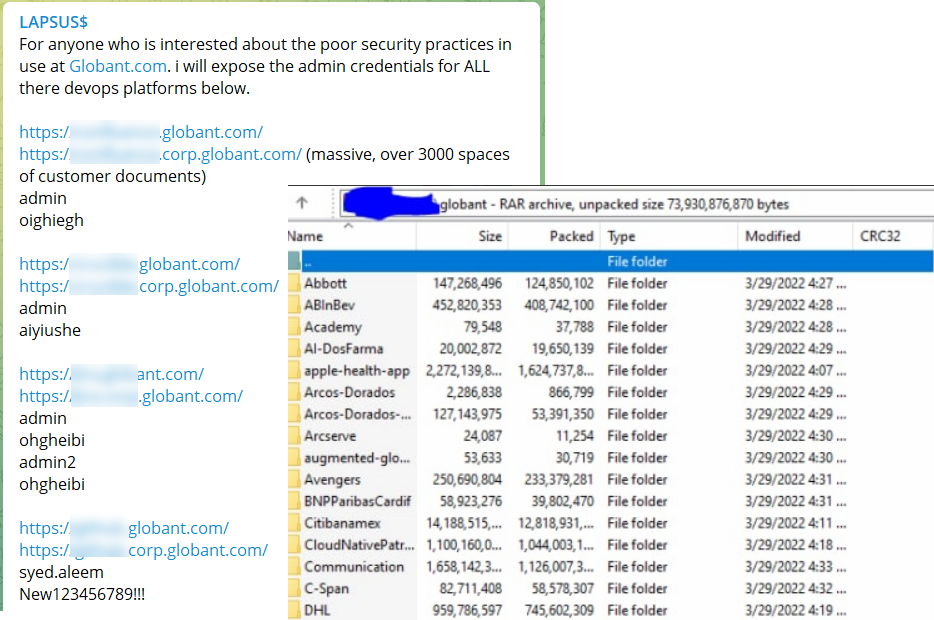Select the augmented-glo... folder name
This screenshot has height=620, width=934.
click(x=357, y=458)
